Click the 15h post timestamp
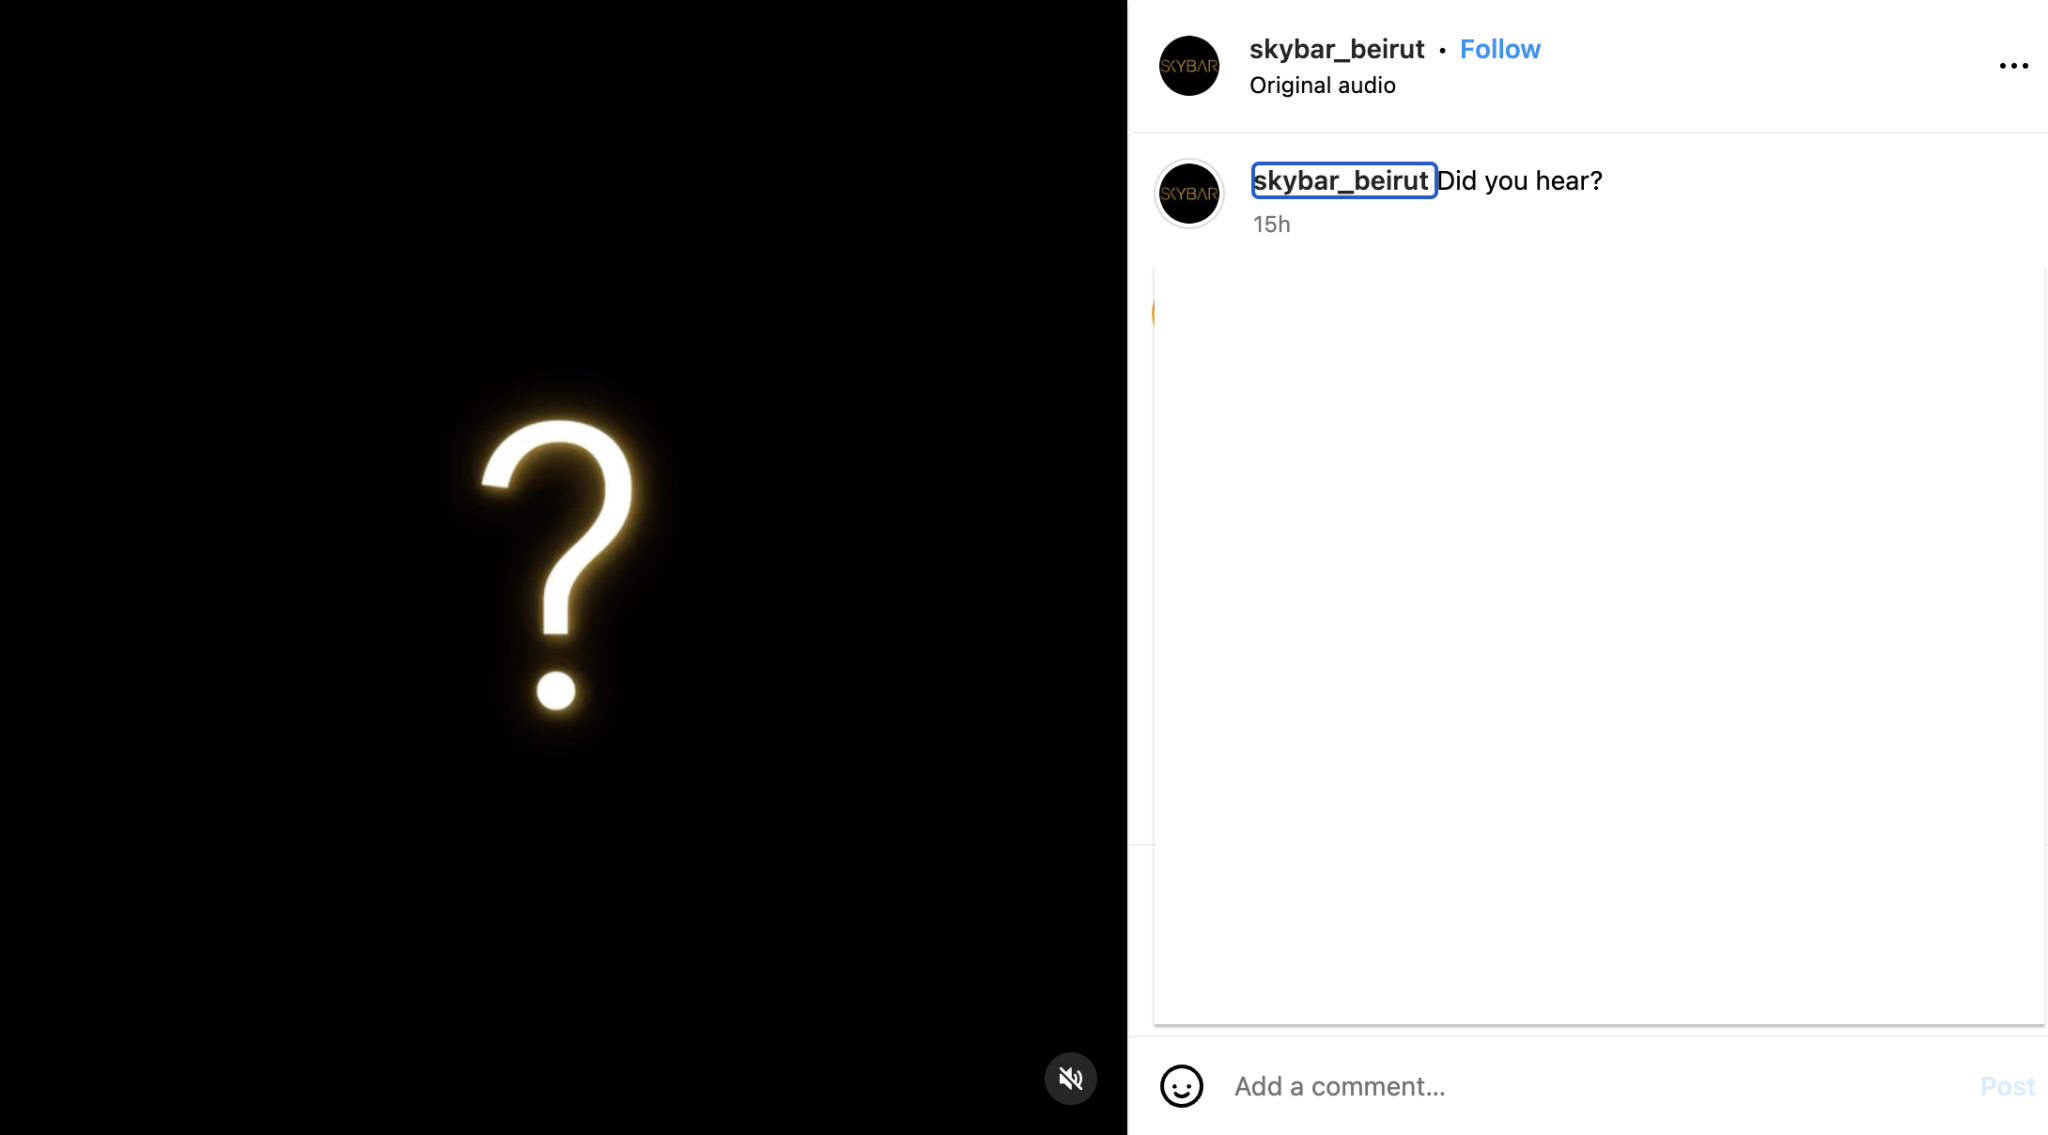Viewport: 2048px width, 1135px height. click(1271, 224)
